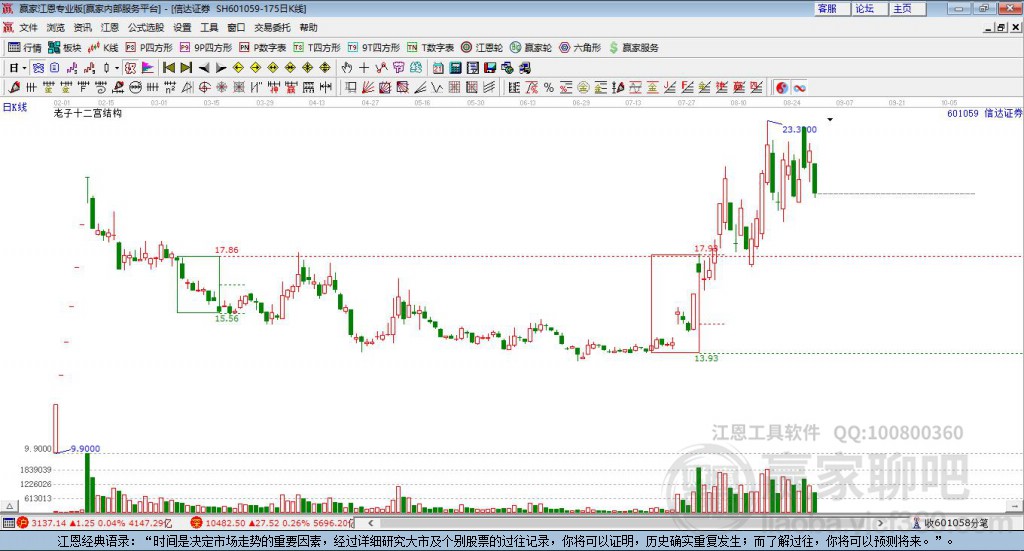Select the red pencil drawing tool

tap(14, 87)
